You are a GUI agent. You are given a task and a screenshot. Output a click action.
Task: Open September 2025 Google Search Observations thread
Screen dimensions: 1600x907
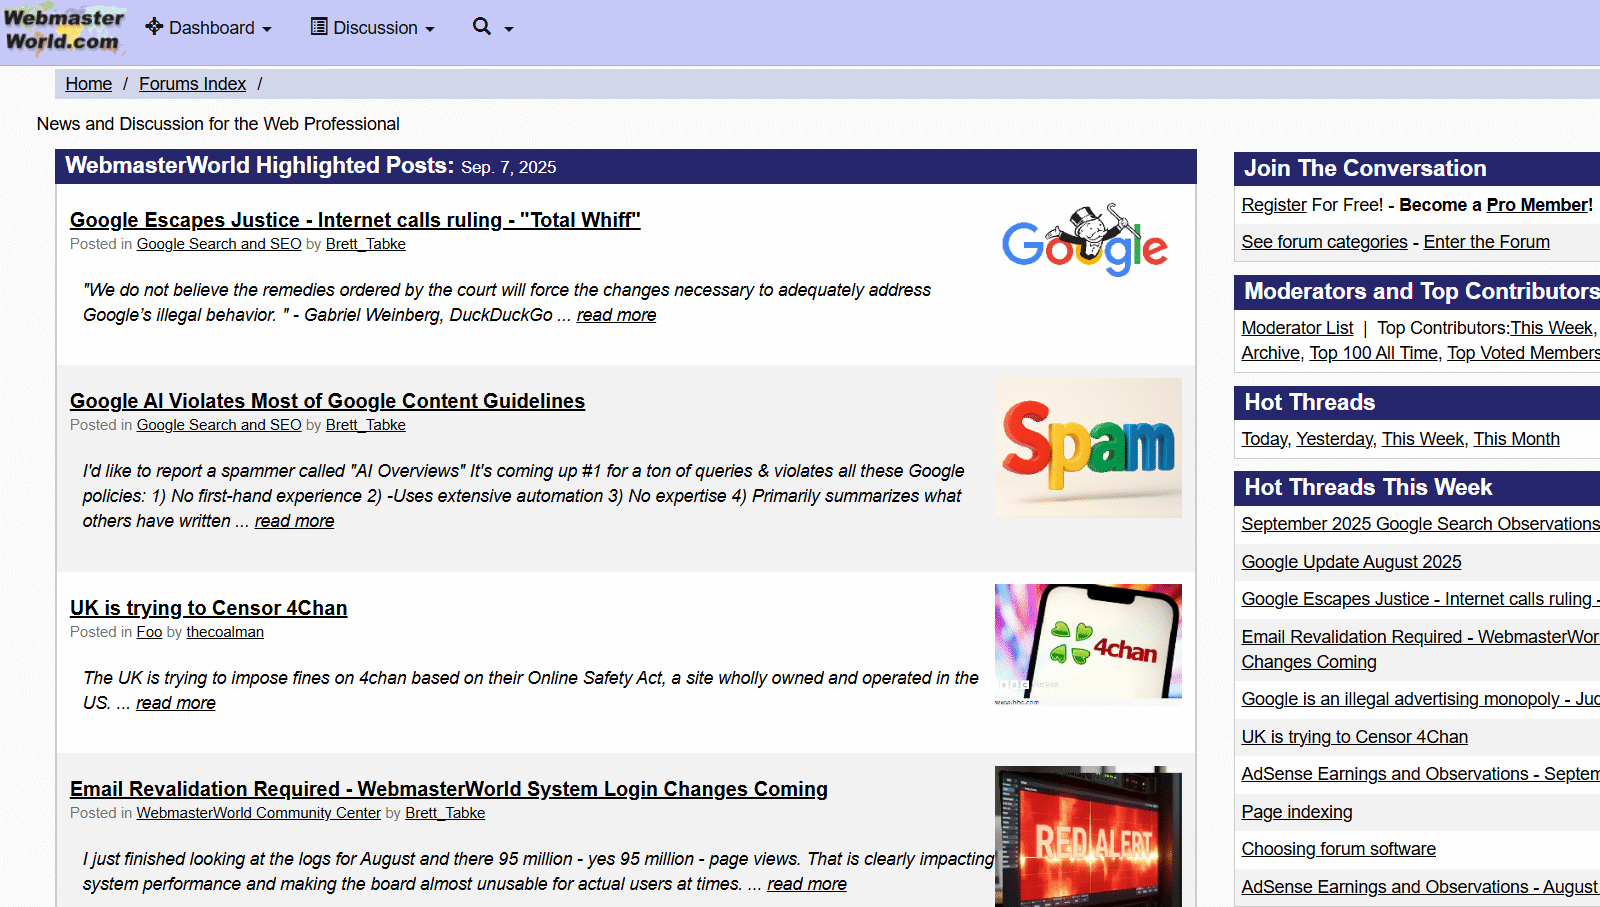click(x=1420, y=524)
